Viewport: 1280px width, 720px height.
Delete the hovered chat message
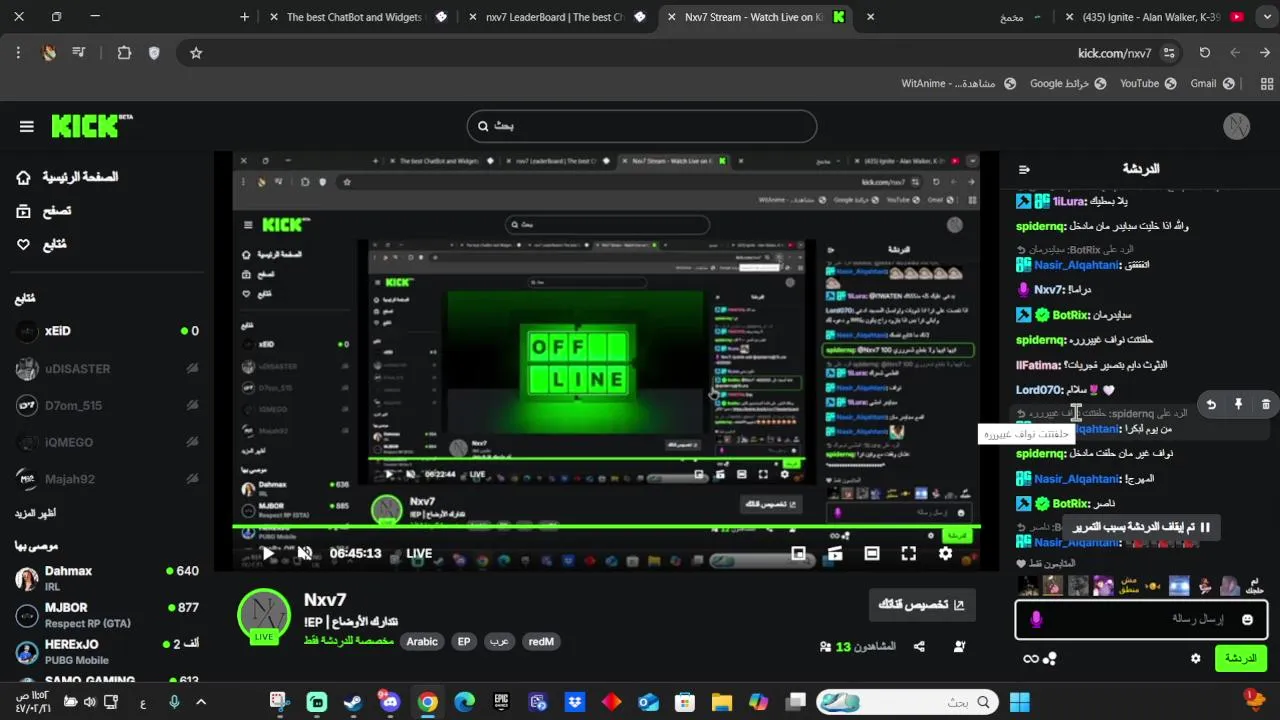[x=1265, y=405]
